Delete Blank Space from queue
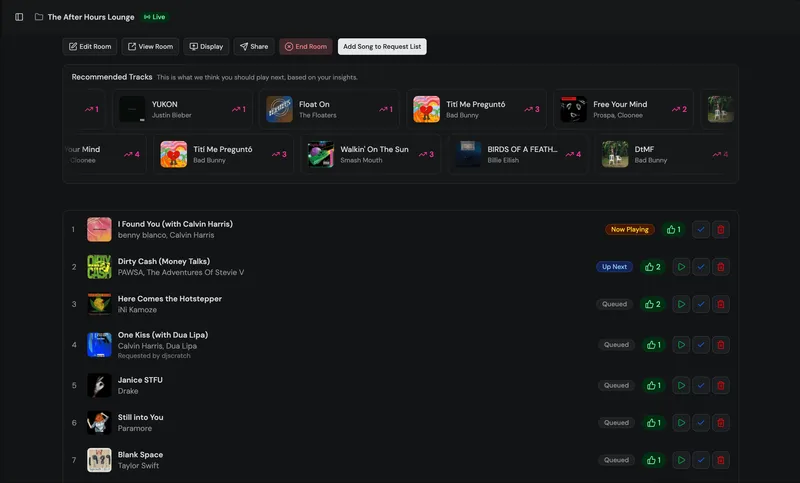Viewport: 800px width, 483px height. [x=721, y=460]
